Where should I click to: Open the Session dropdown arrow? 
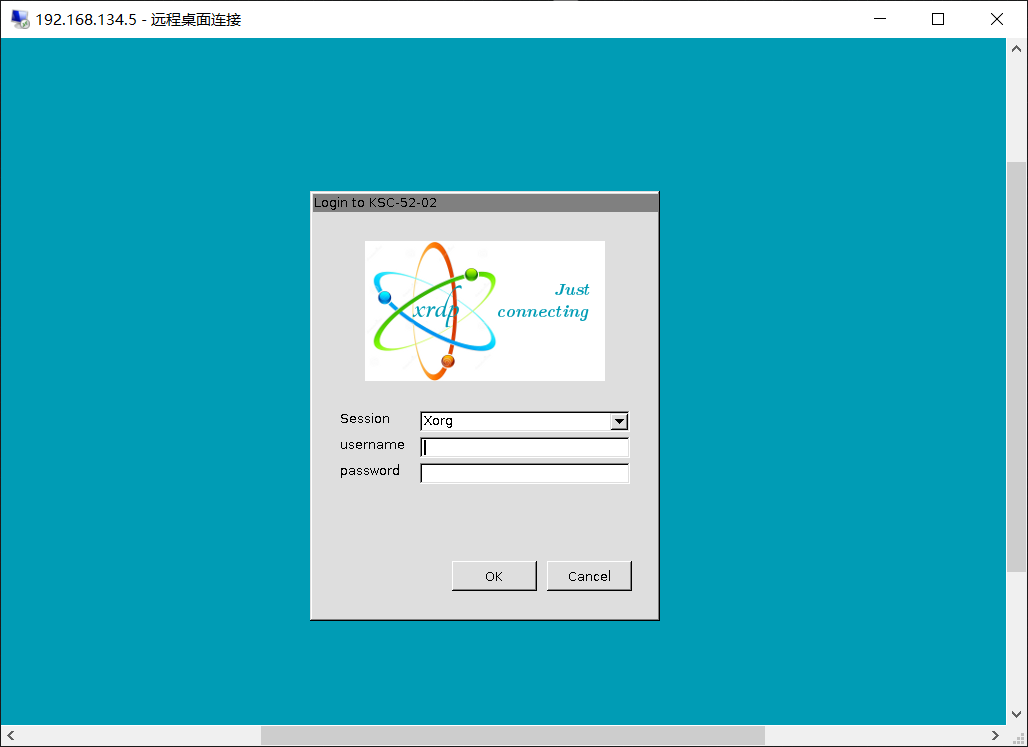[619, 421]
